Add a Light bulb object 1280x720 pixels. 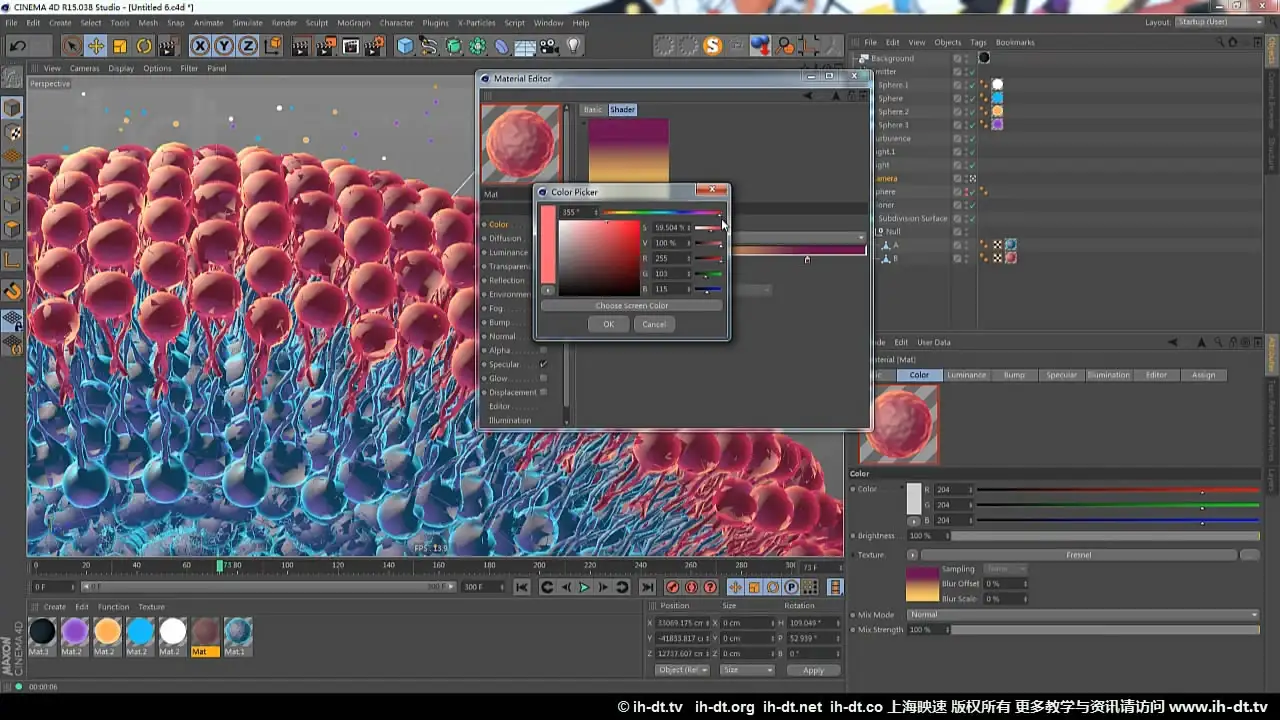click(x=574, y=46)
